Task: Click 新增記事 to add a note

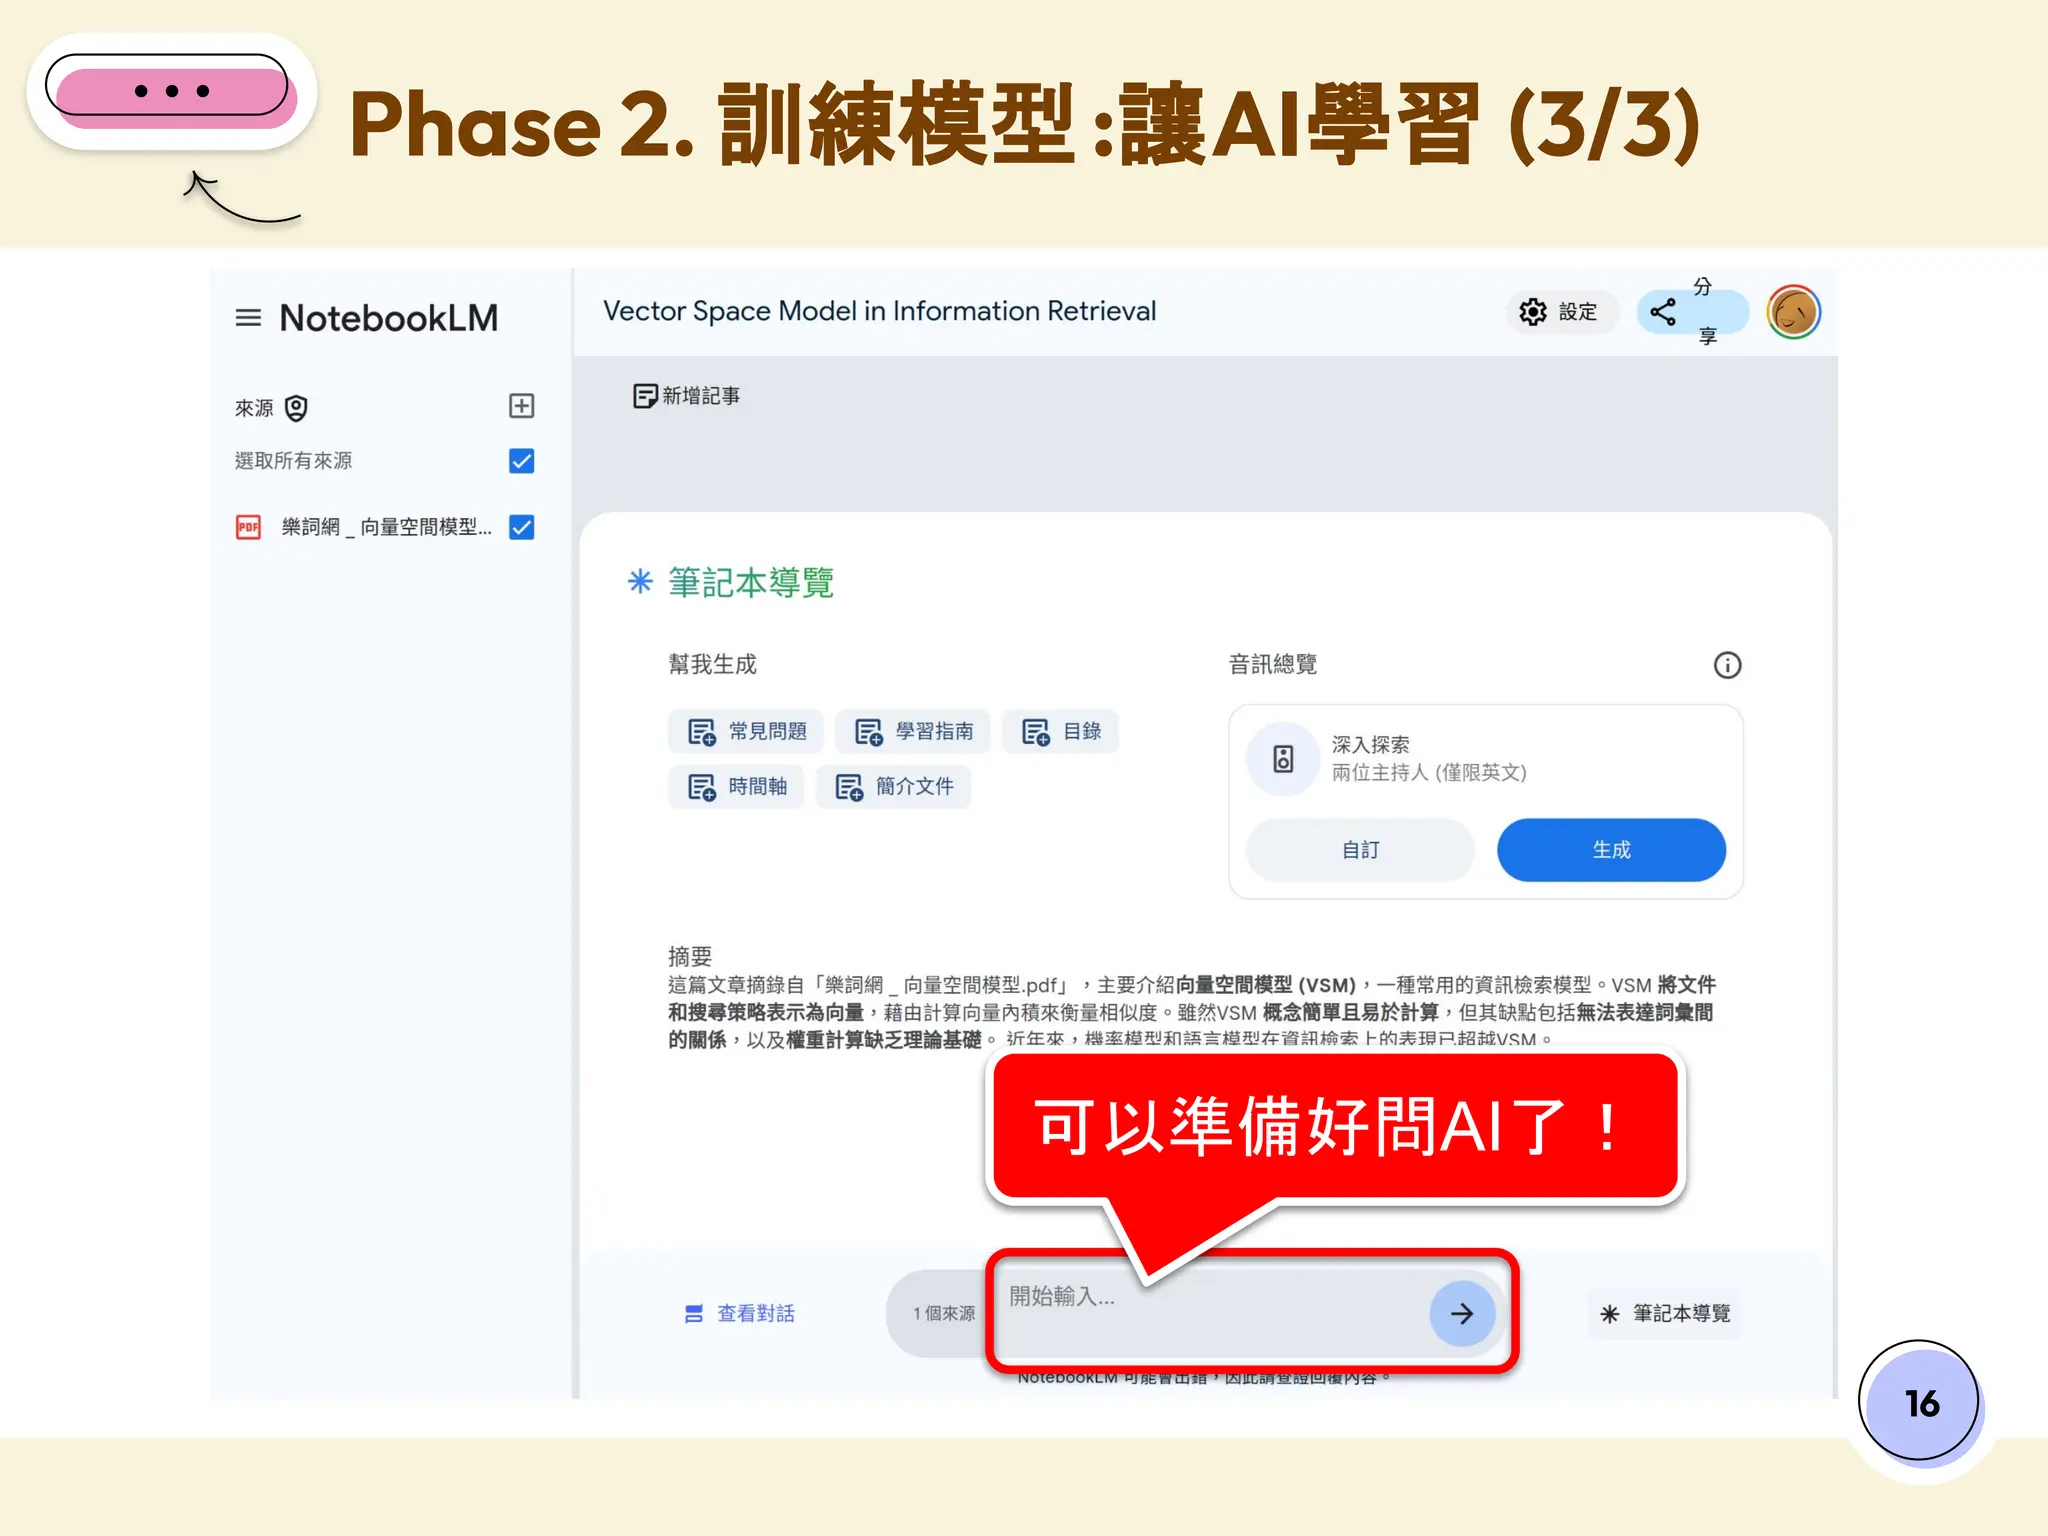Action: pos(686,396)
